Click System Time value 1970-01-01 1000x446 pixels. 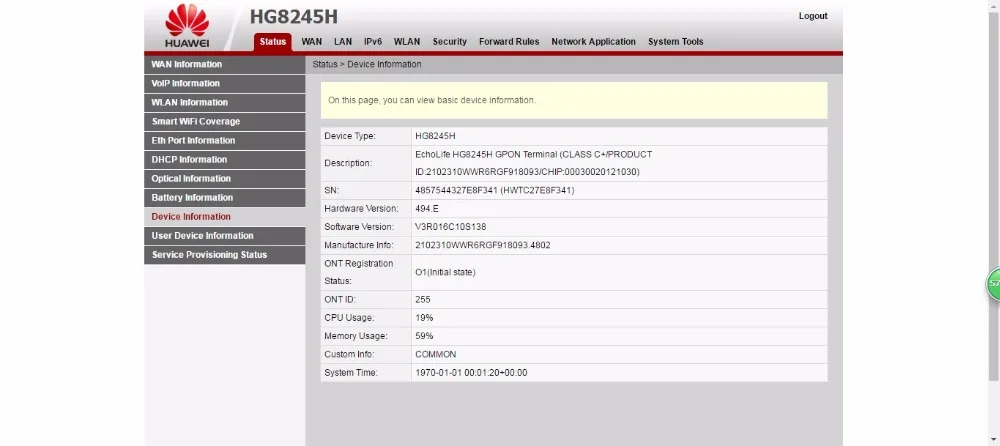point(471,373)
